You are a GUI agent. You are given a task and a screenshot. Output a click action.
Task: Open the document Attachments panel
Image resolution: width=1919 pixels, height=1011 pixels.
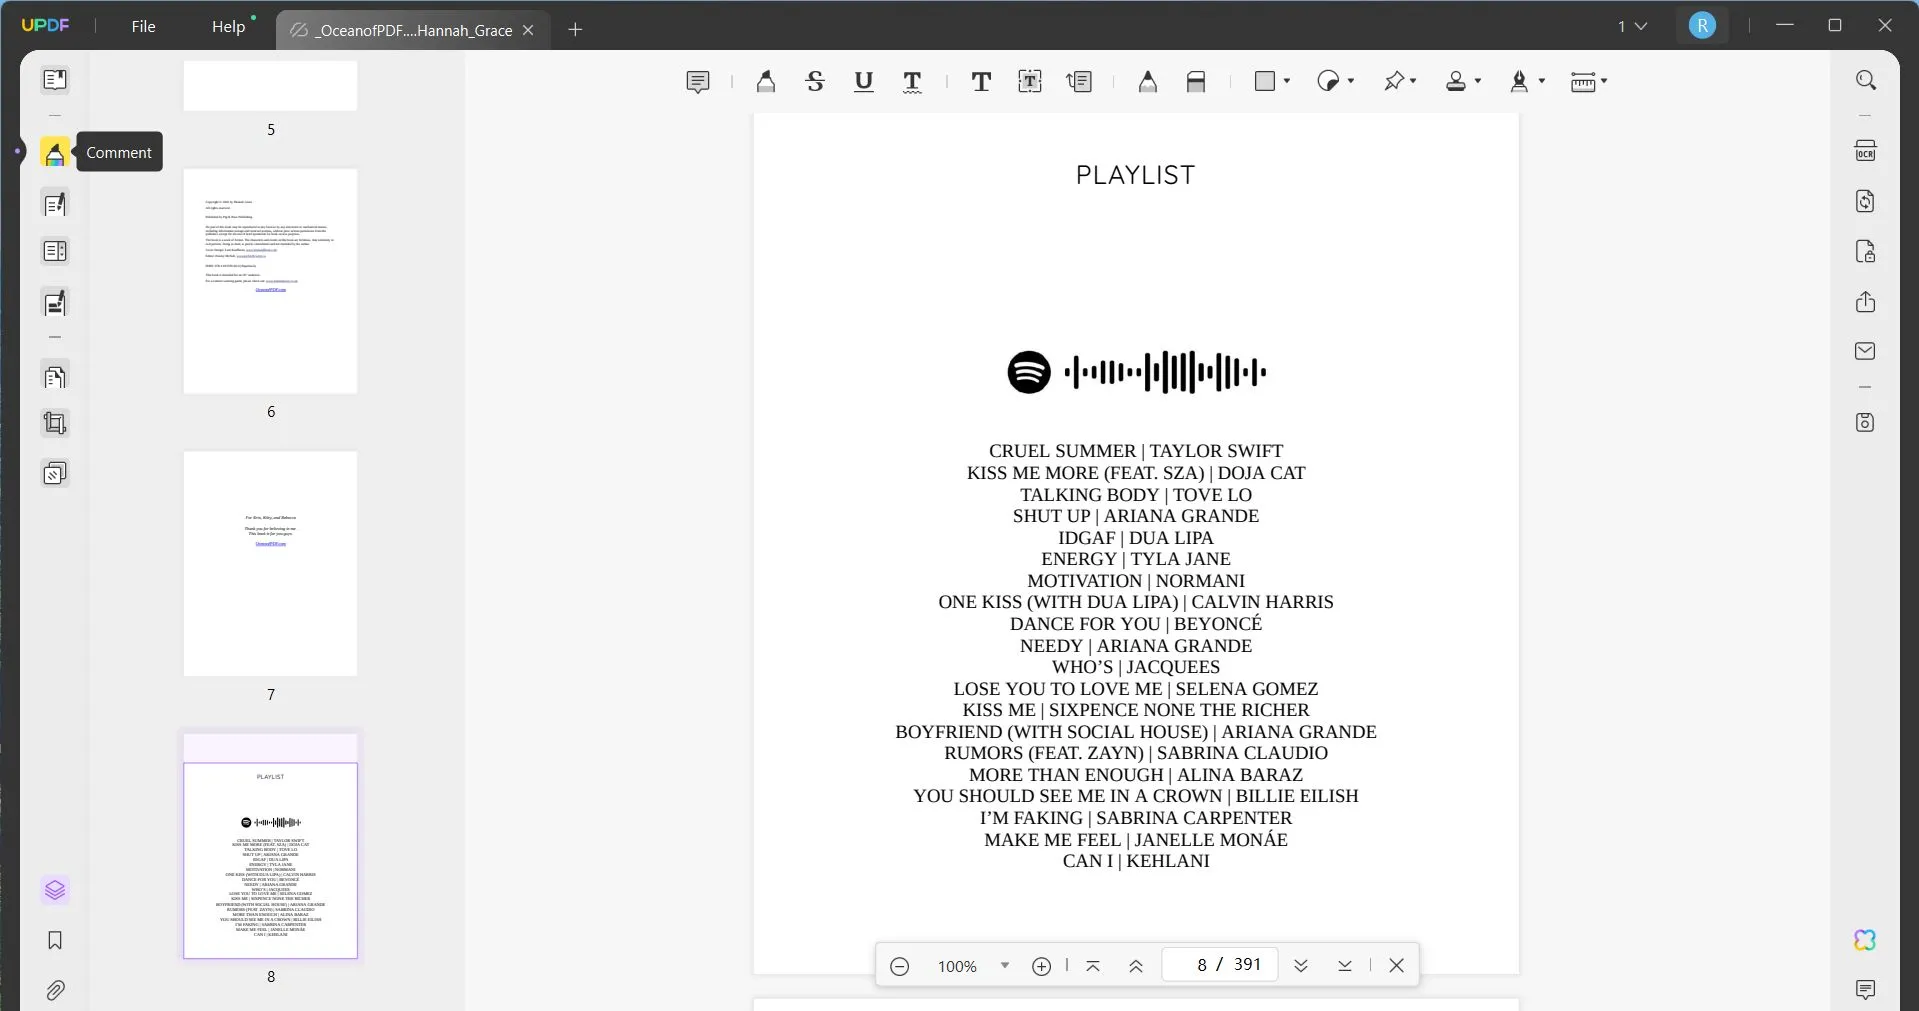[55, 990]
